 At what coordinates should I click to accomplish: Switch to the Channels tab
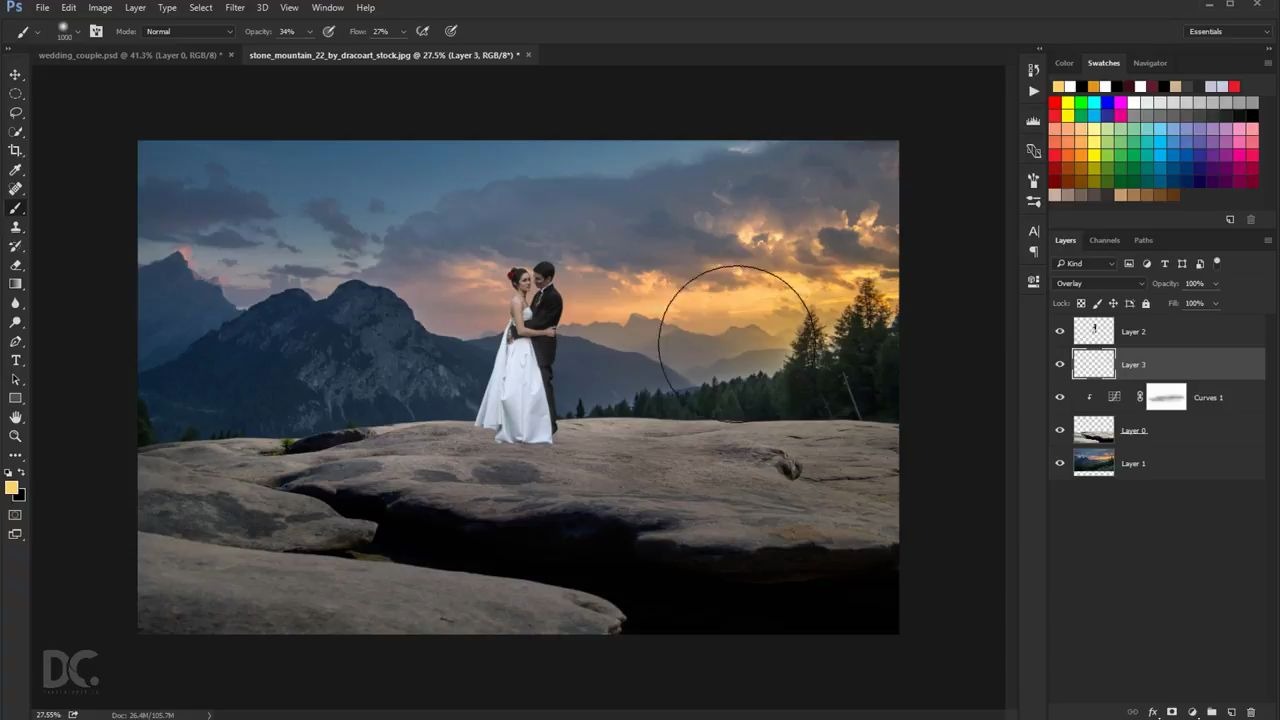tap(1104, 240)
